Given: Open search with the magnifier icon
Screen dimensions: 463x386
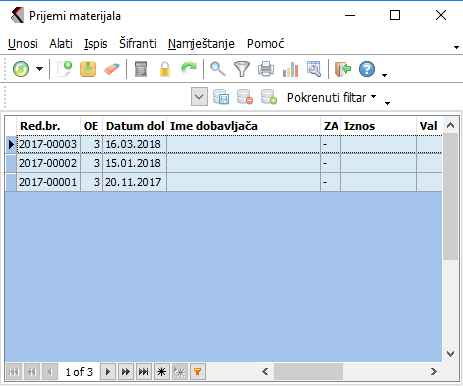Looking at the screenshot, I should click(218, 69).
